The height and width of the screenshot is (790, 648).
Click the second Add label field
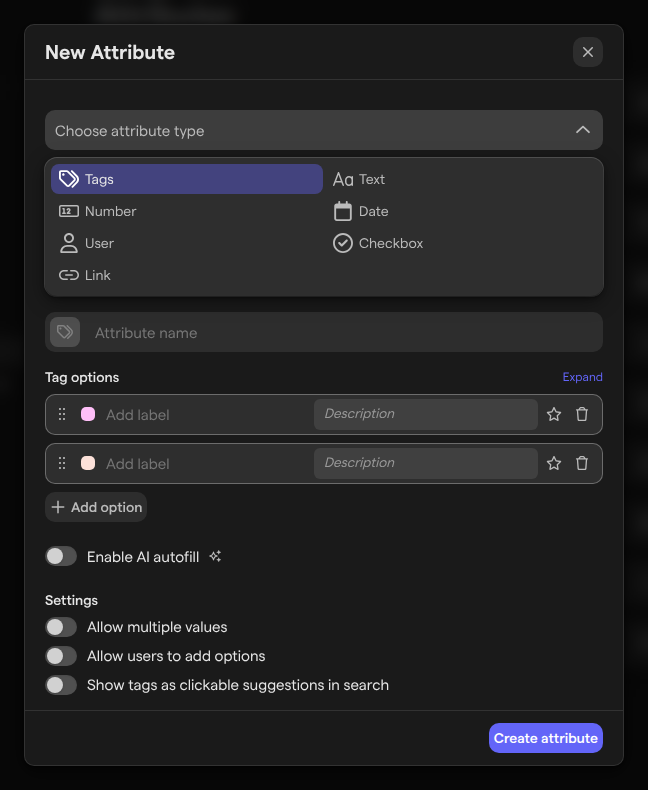click(x=207, y=464)
